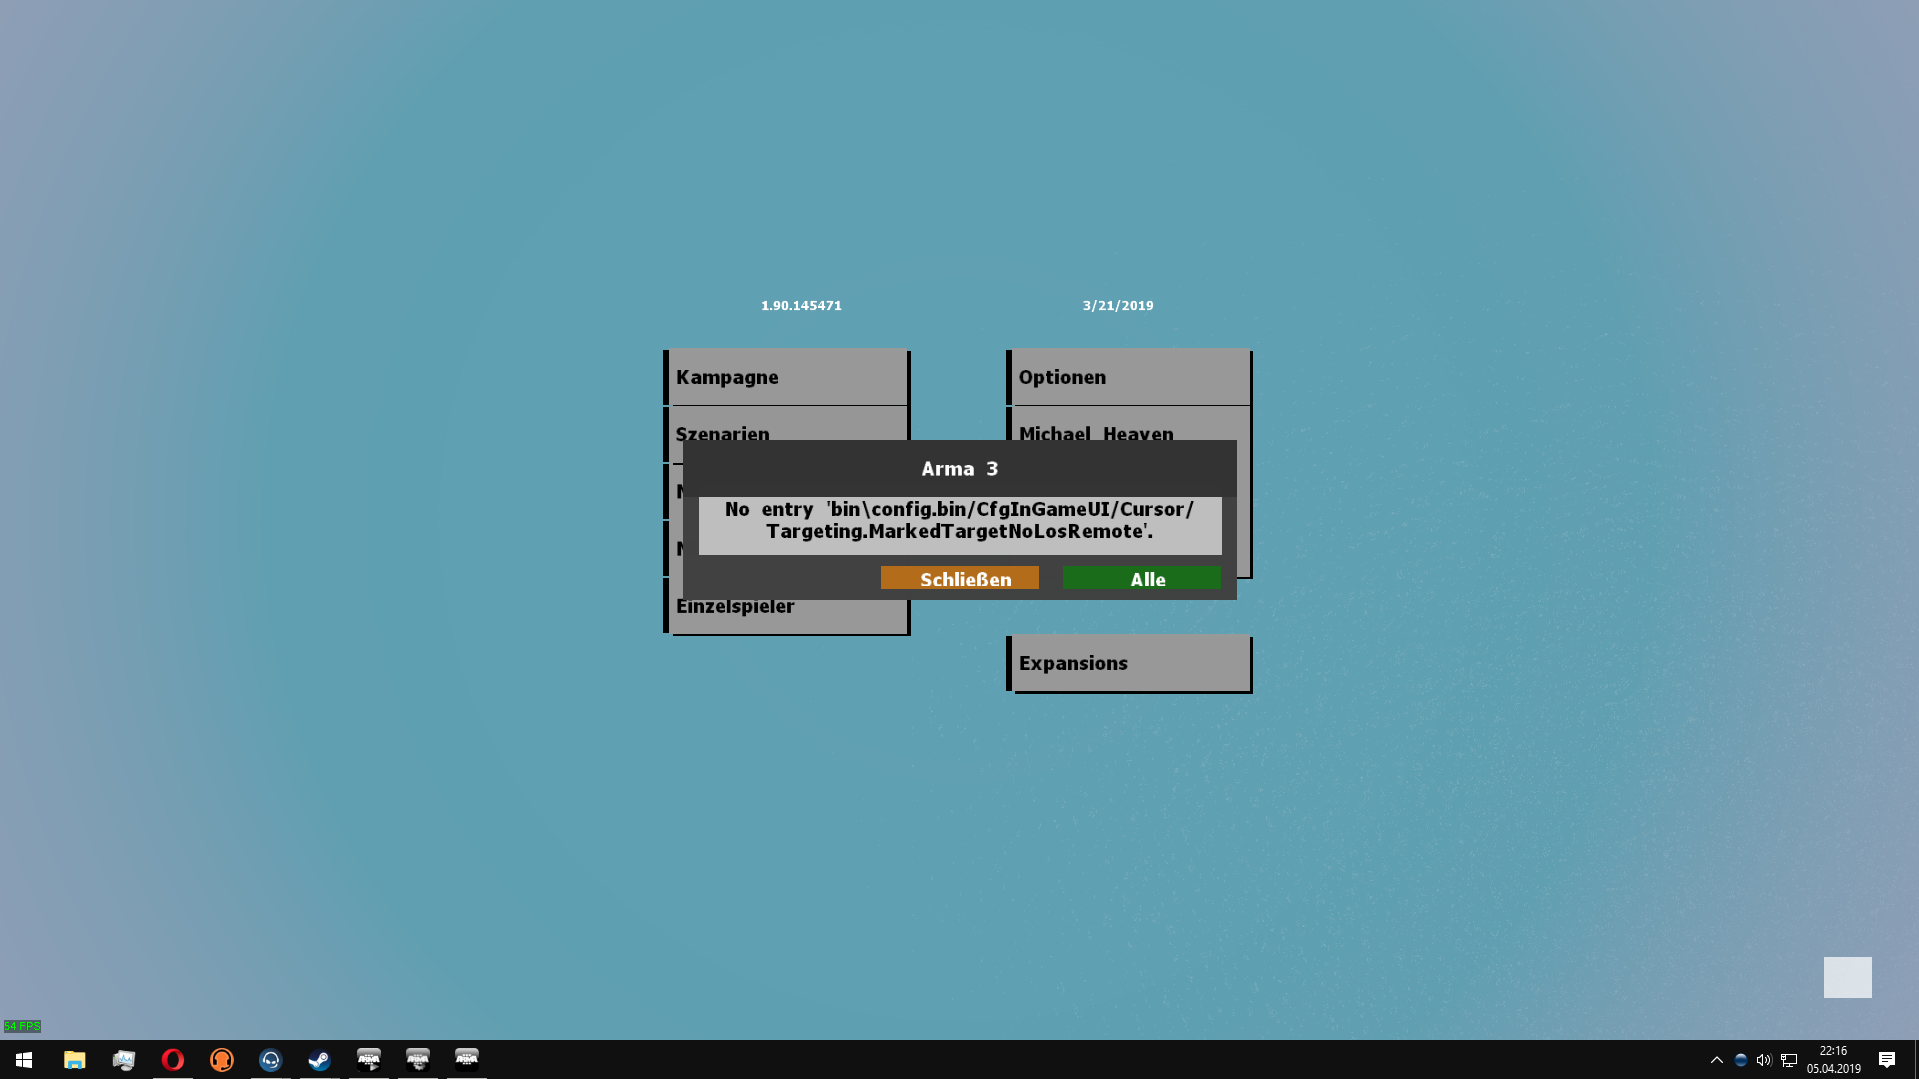Expand the hidden system tray icons chevron
Image resolution: width=1919 pixels, height=1079 pixels.
(1717, 1060)
